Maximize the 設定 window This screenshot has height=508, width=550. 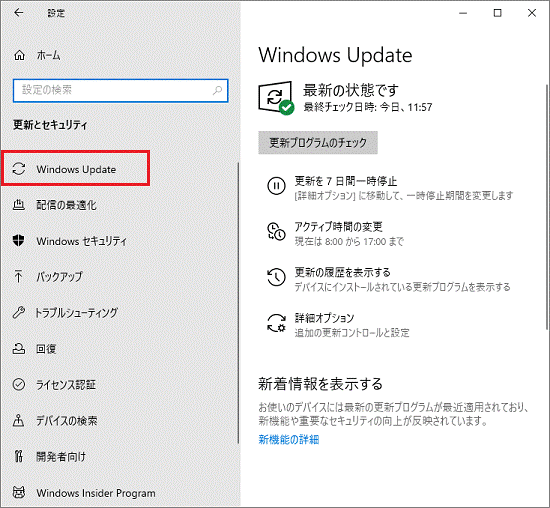click(x=497, y=13)
